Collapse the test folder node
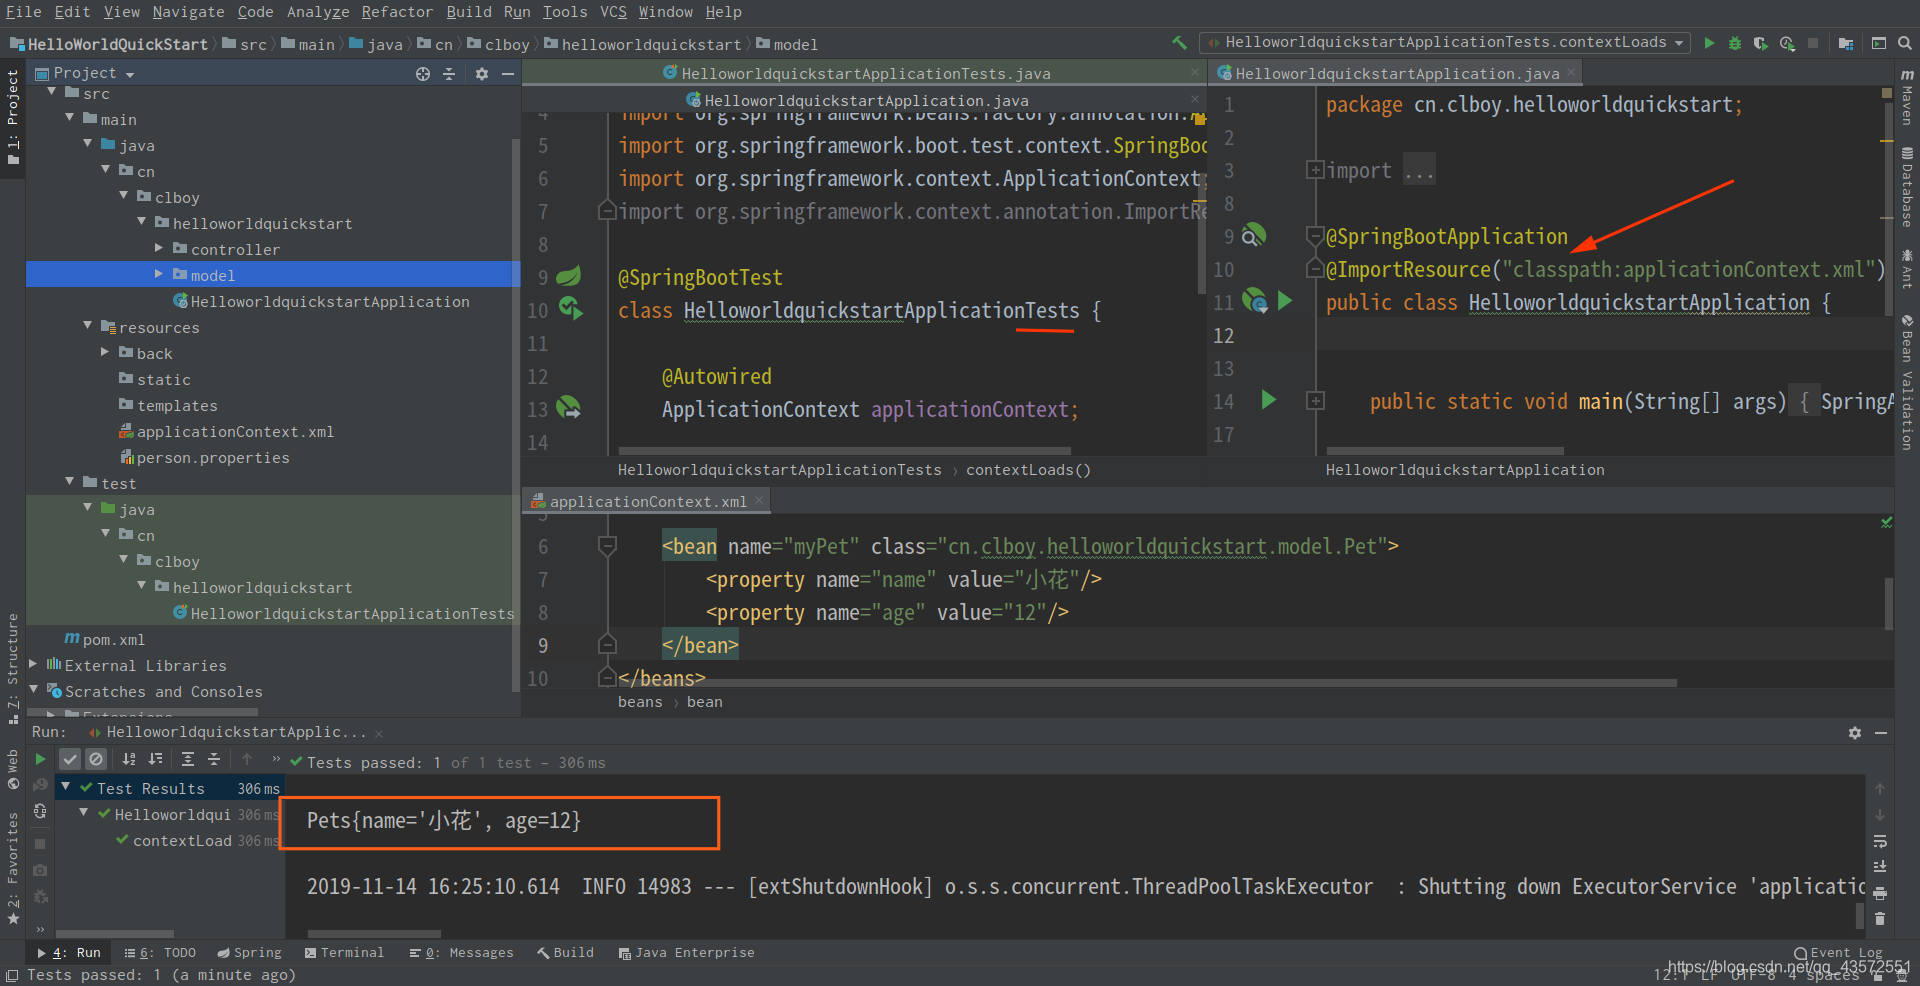Viewport: 1920px width, 986px height. (x=69, y=481)
